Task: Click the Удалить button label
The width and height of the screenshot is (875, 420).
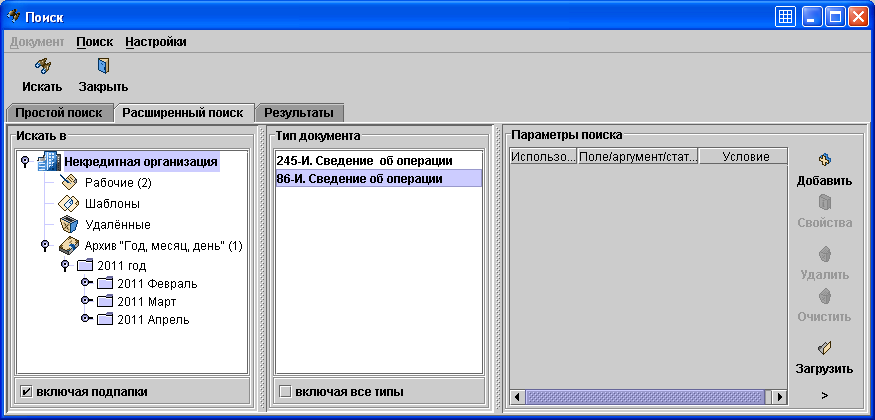Action: pyautogui.click(x=824, y=275)
